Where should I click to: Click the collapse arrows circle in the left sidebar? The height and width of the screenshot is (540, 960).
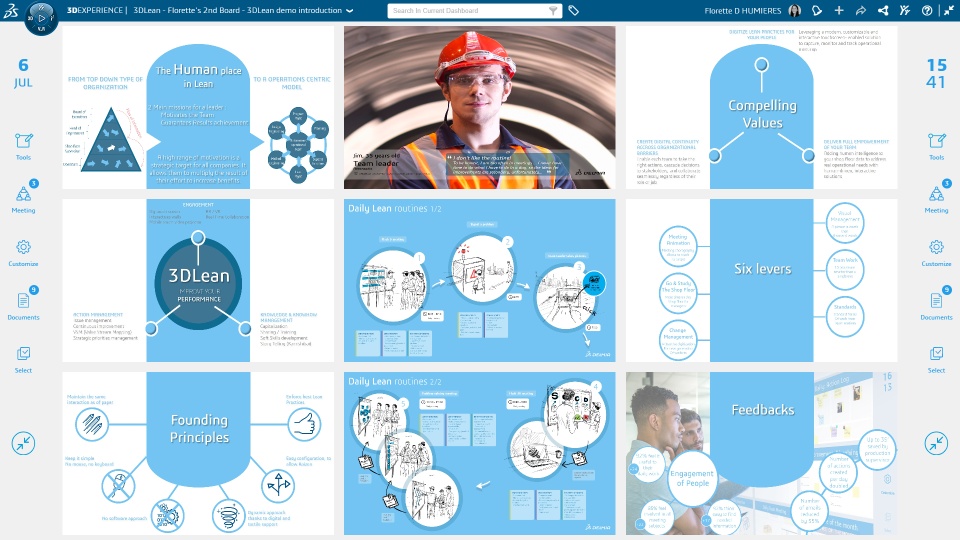tap(23, 443)
